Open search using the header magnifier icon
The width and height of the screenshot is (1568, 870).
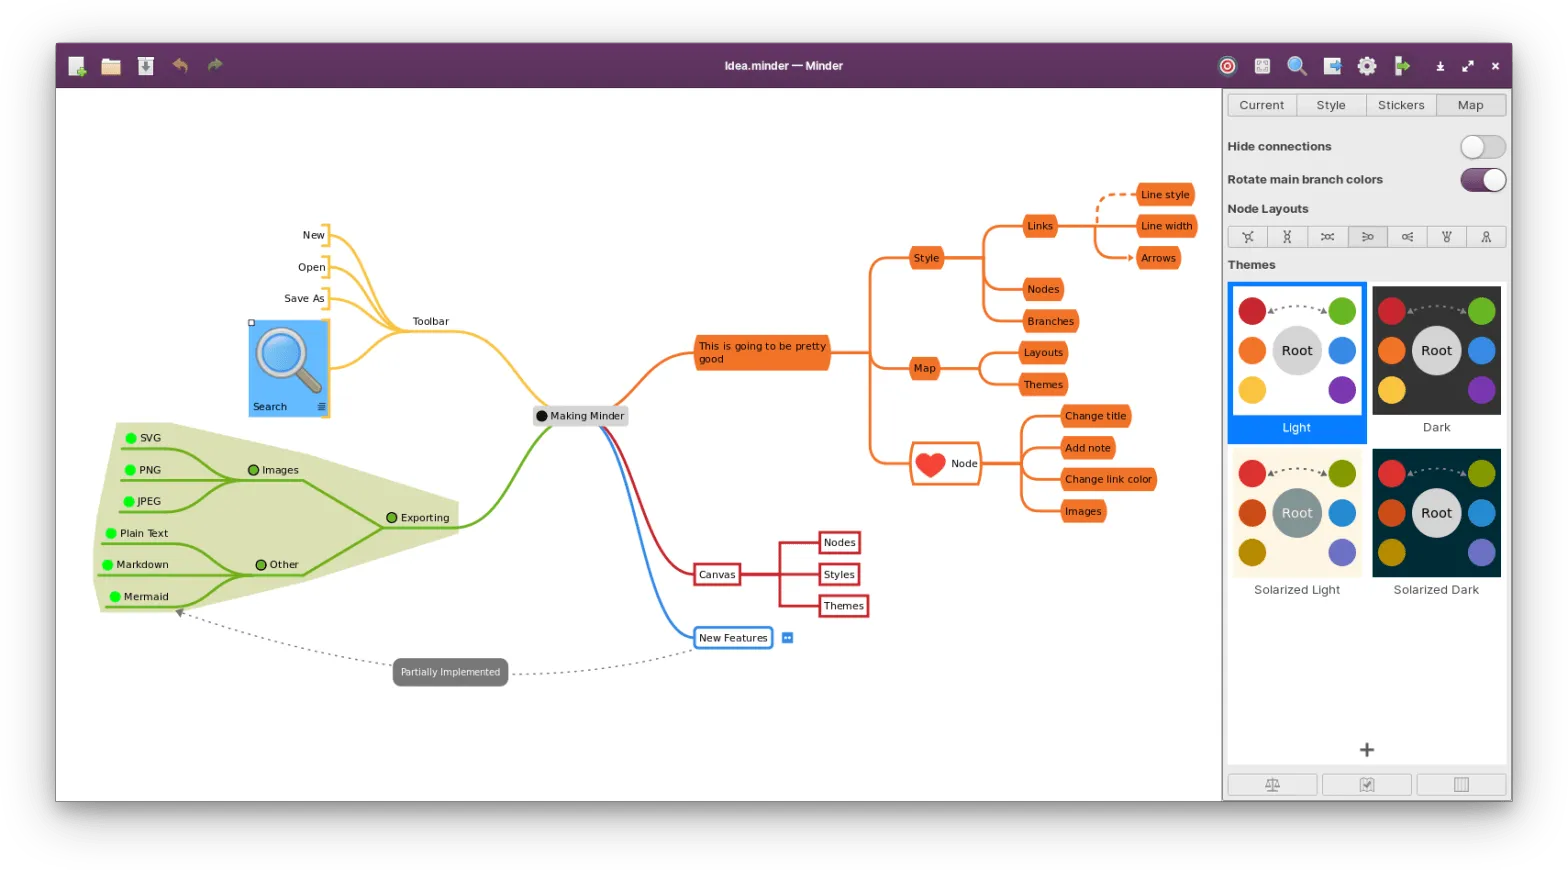pos(1297,66)
